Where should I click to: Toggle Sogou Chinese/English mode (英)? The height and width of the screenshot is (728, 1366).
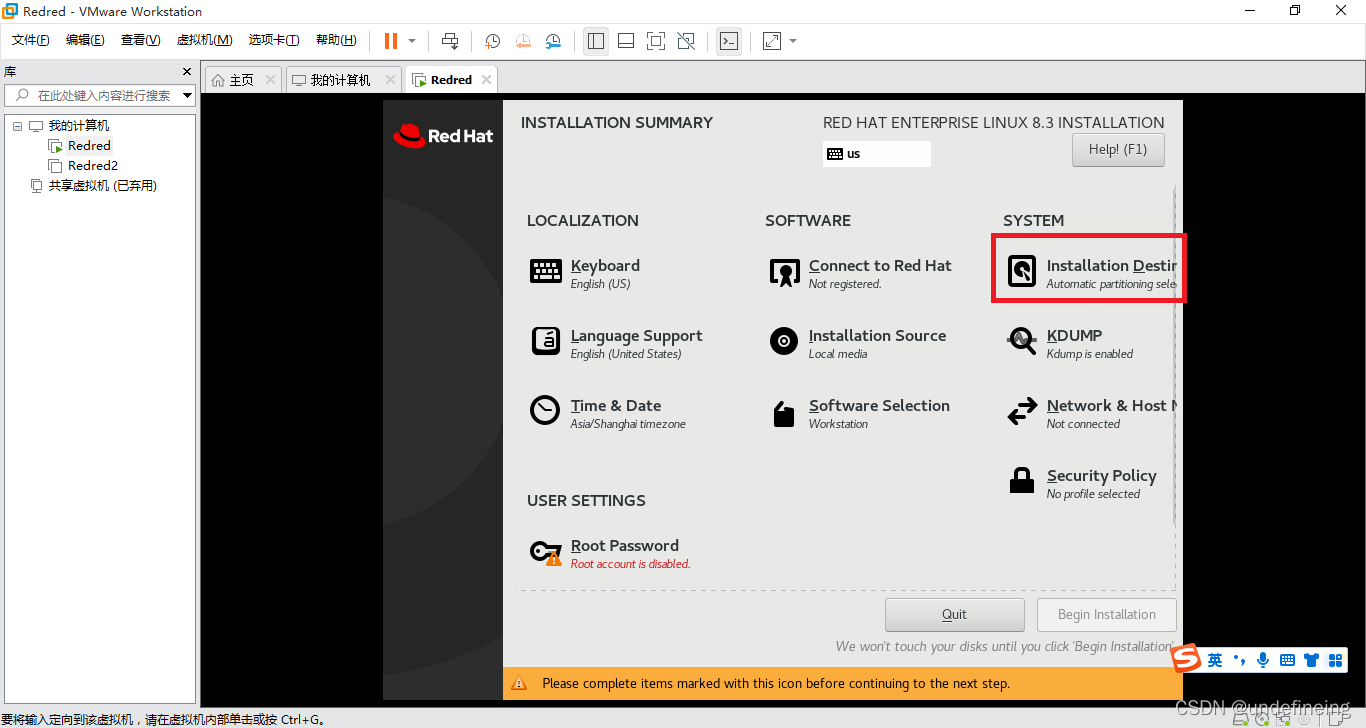pos(1215,660)
